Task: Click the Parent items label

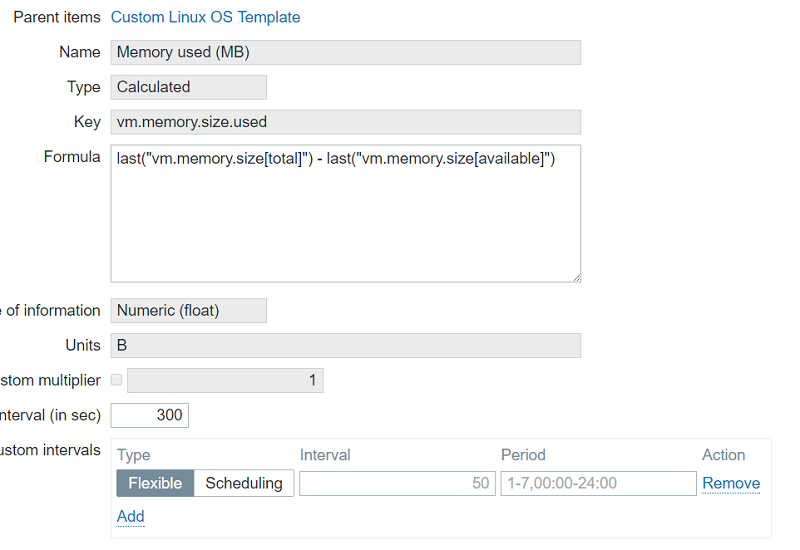Action: [56, 17]
